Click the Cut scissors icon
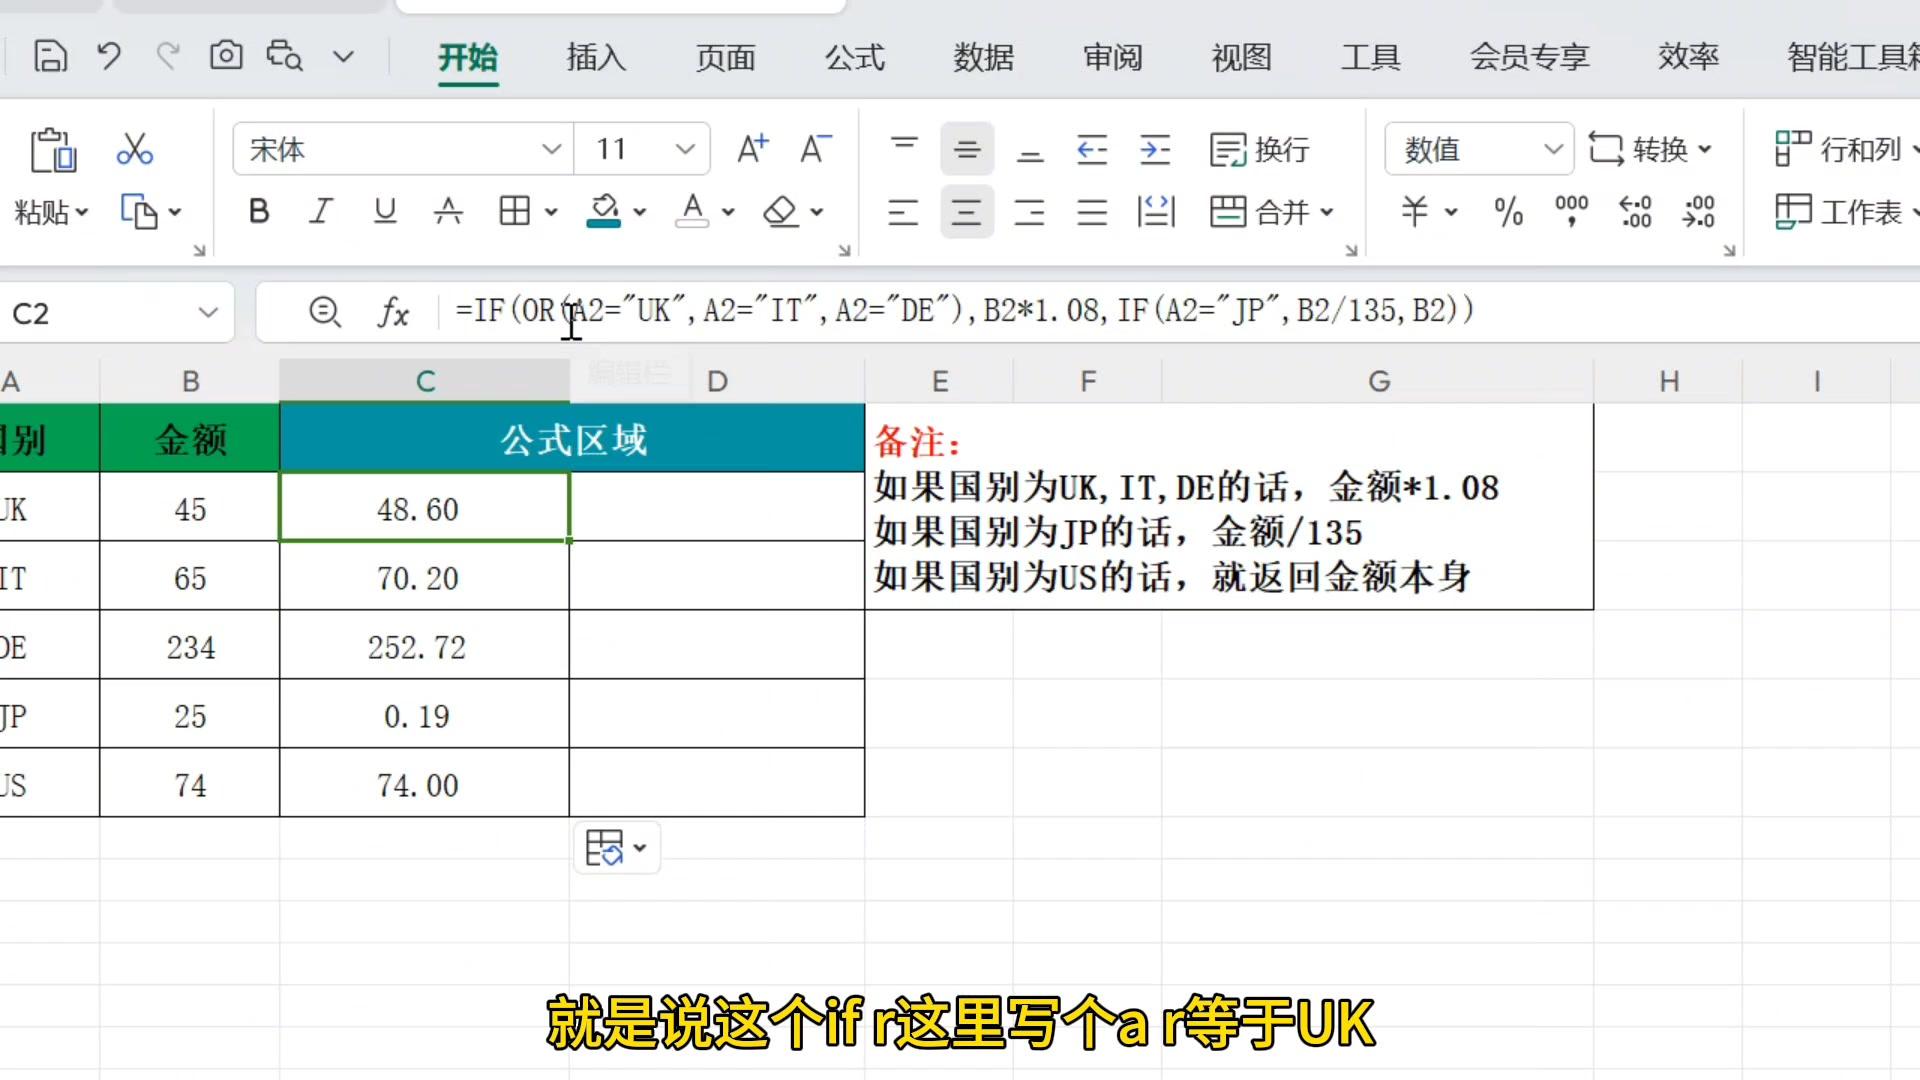Viewport: 1920px width, 1080px height. (x=134, y=149)
